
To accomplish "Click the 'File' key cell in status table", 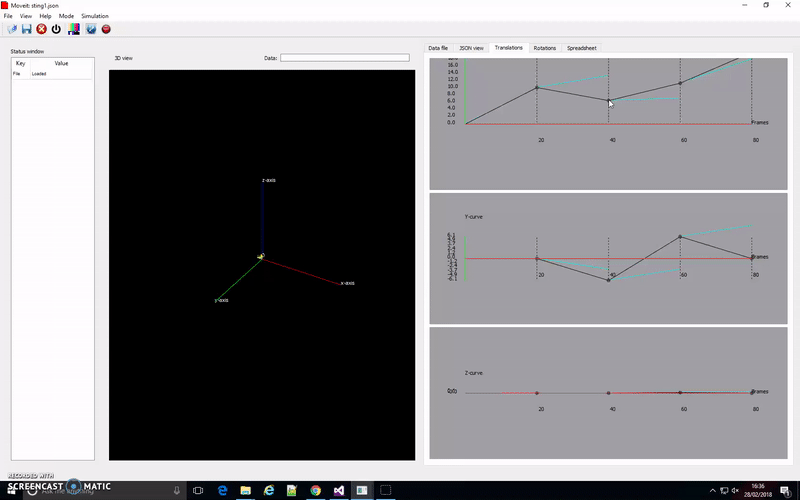I will [x=16, y=74].
